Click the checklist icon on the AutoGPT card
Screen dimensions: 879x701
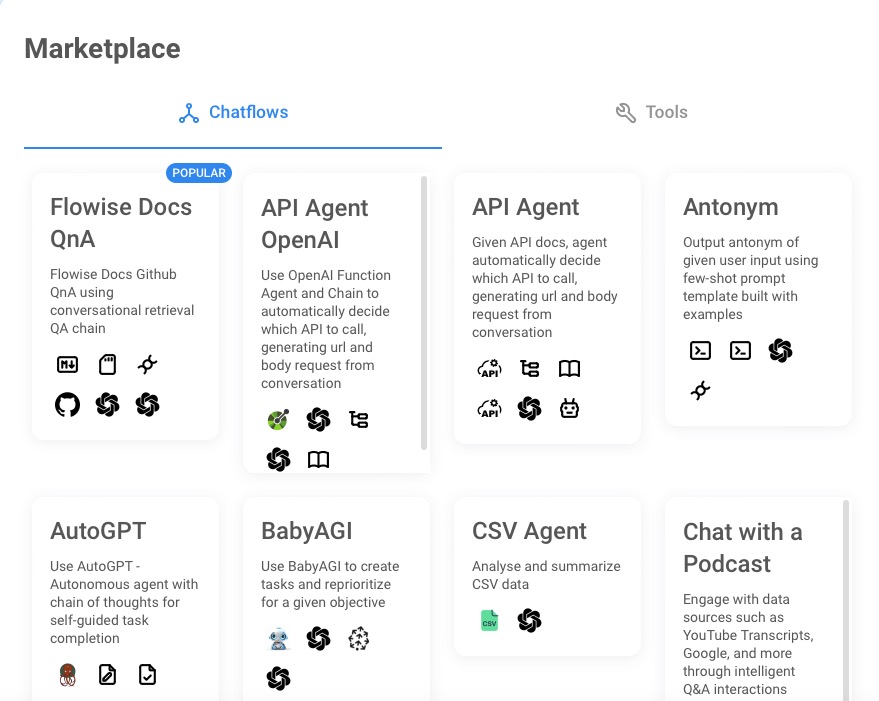point(146,674)
